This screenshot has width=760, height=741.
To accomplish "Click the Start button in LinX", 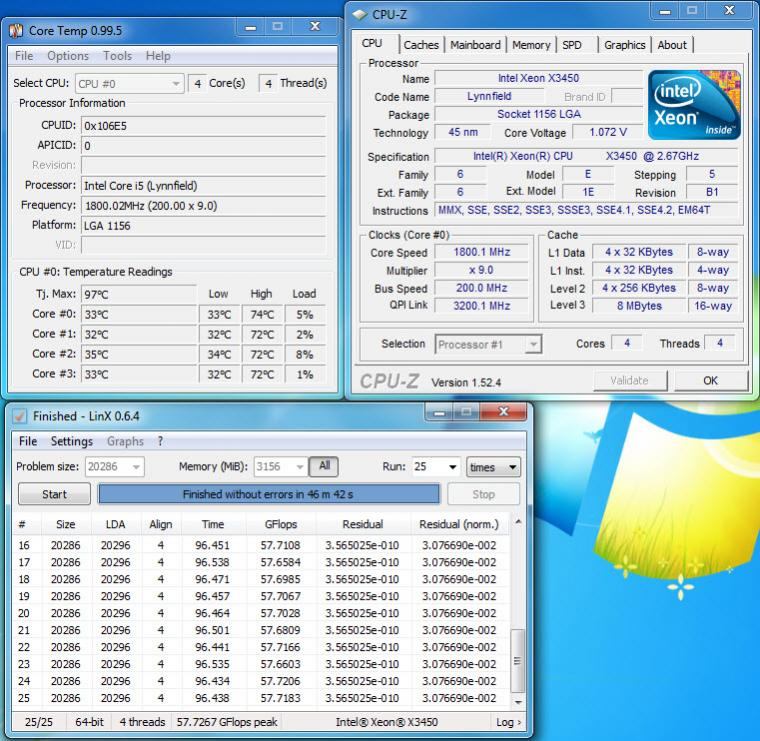I will 54,494.
